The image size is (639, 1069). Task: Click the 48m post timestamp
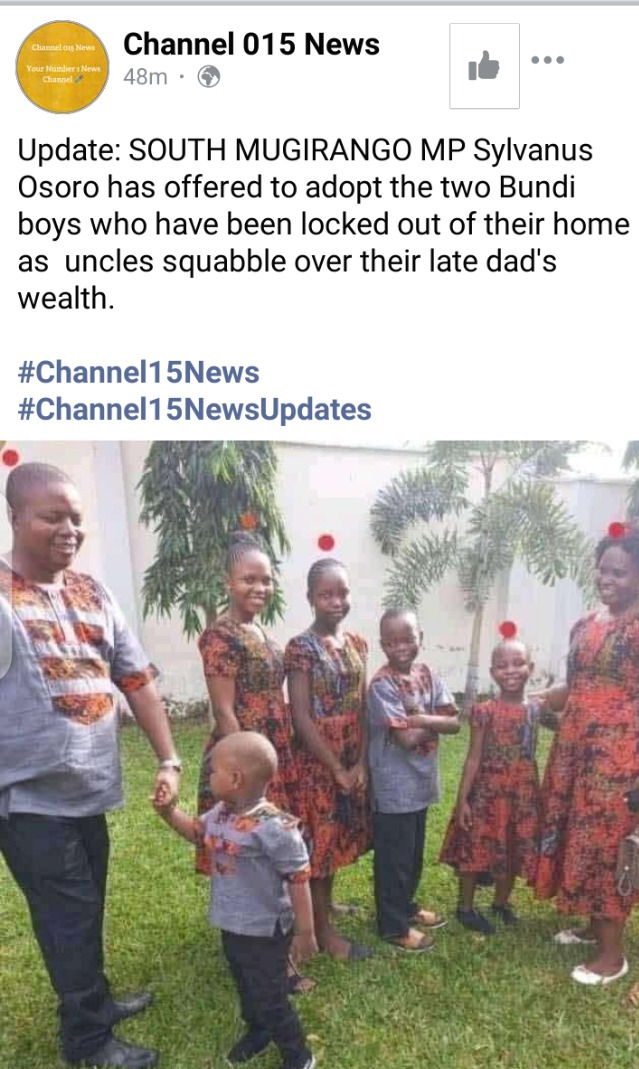145,77
